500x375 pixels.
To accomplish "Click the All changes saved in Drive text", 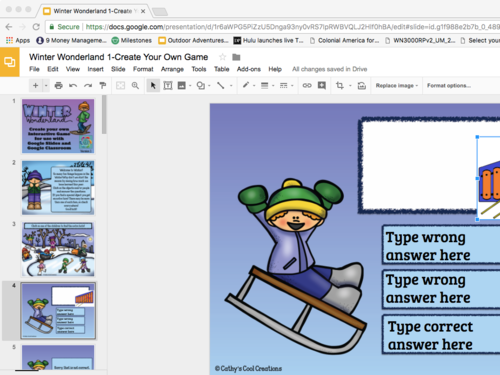I will pyautogui.click(x=330, y=69).
